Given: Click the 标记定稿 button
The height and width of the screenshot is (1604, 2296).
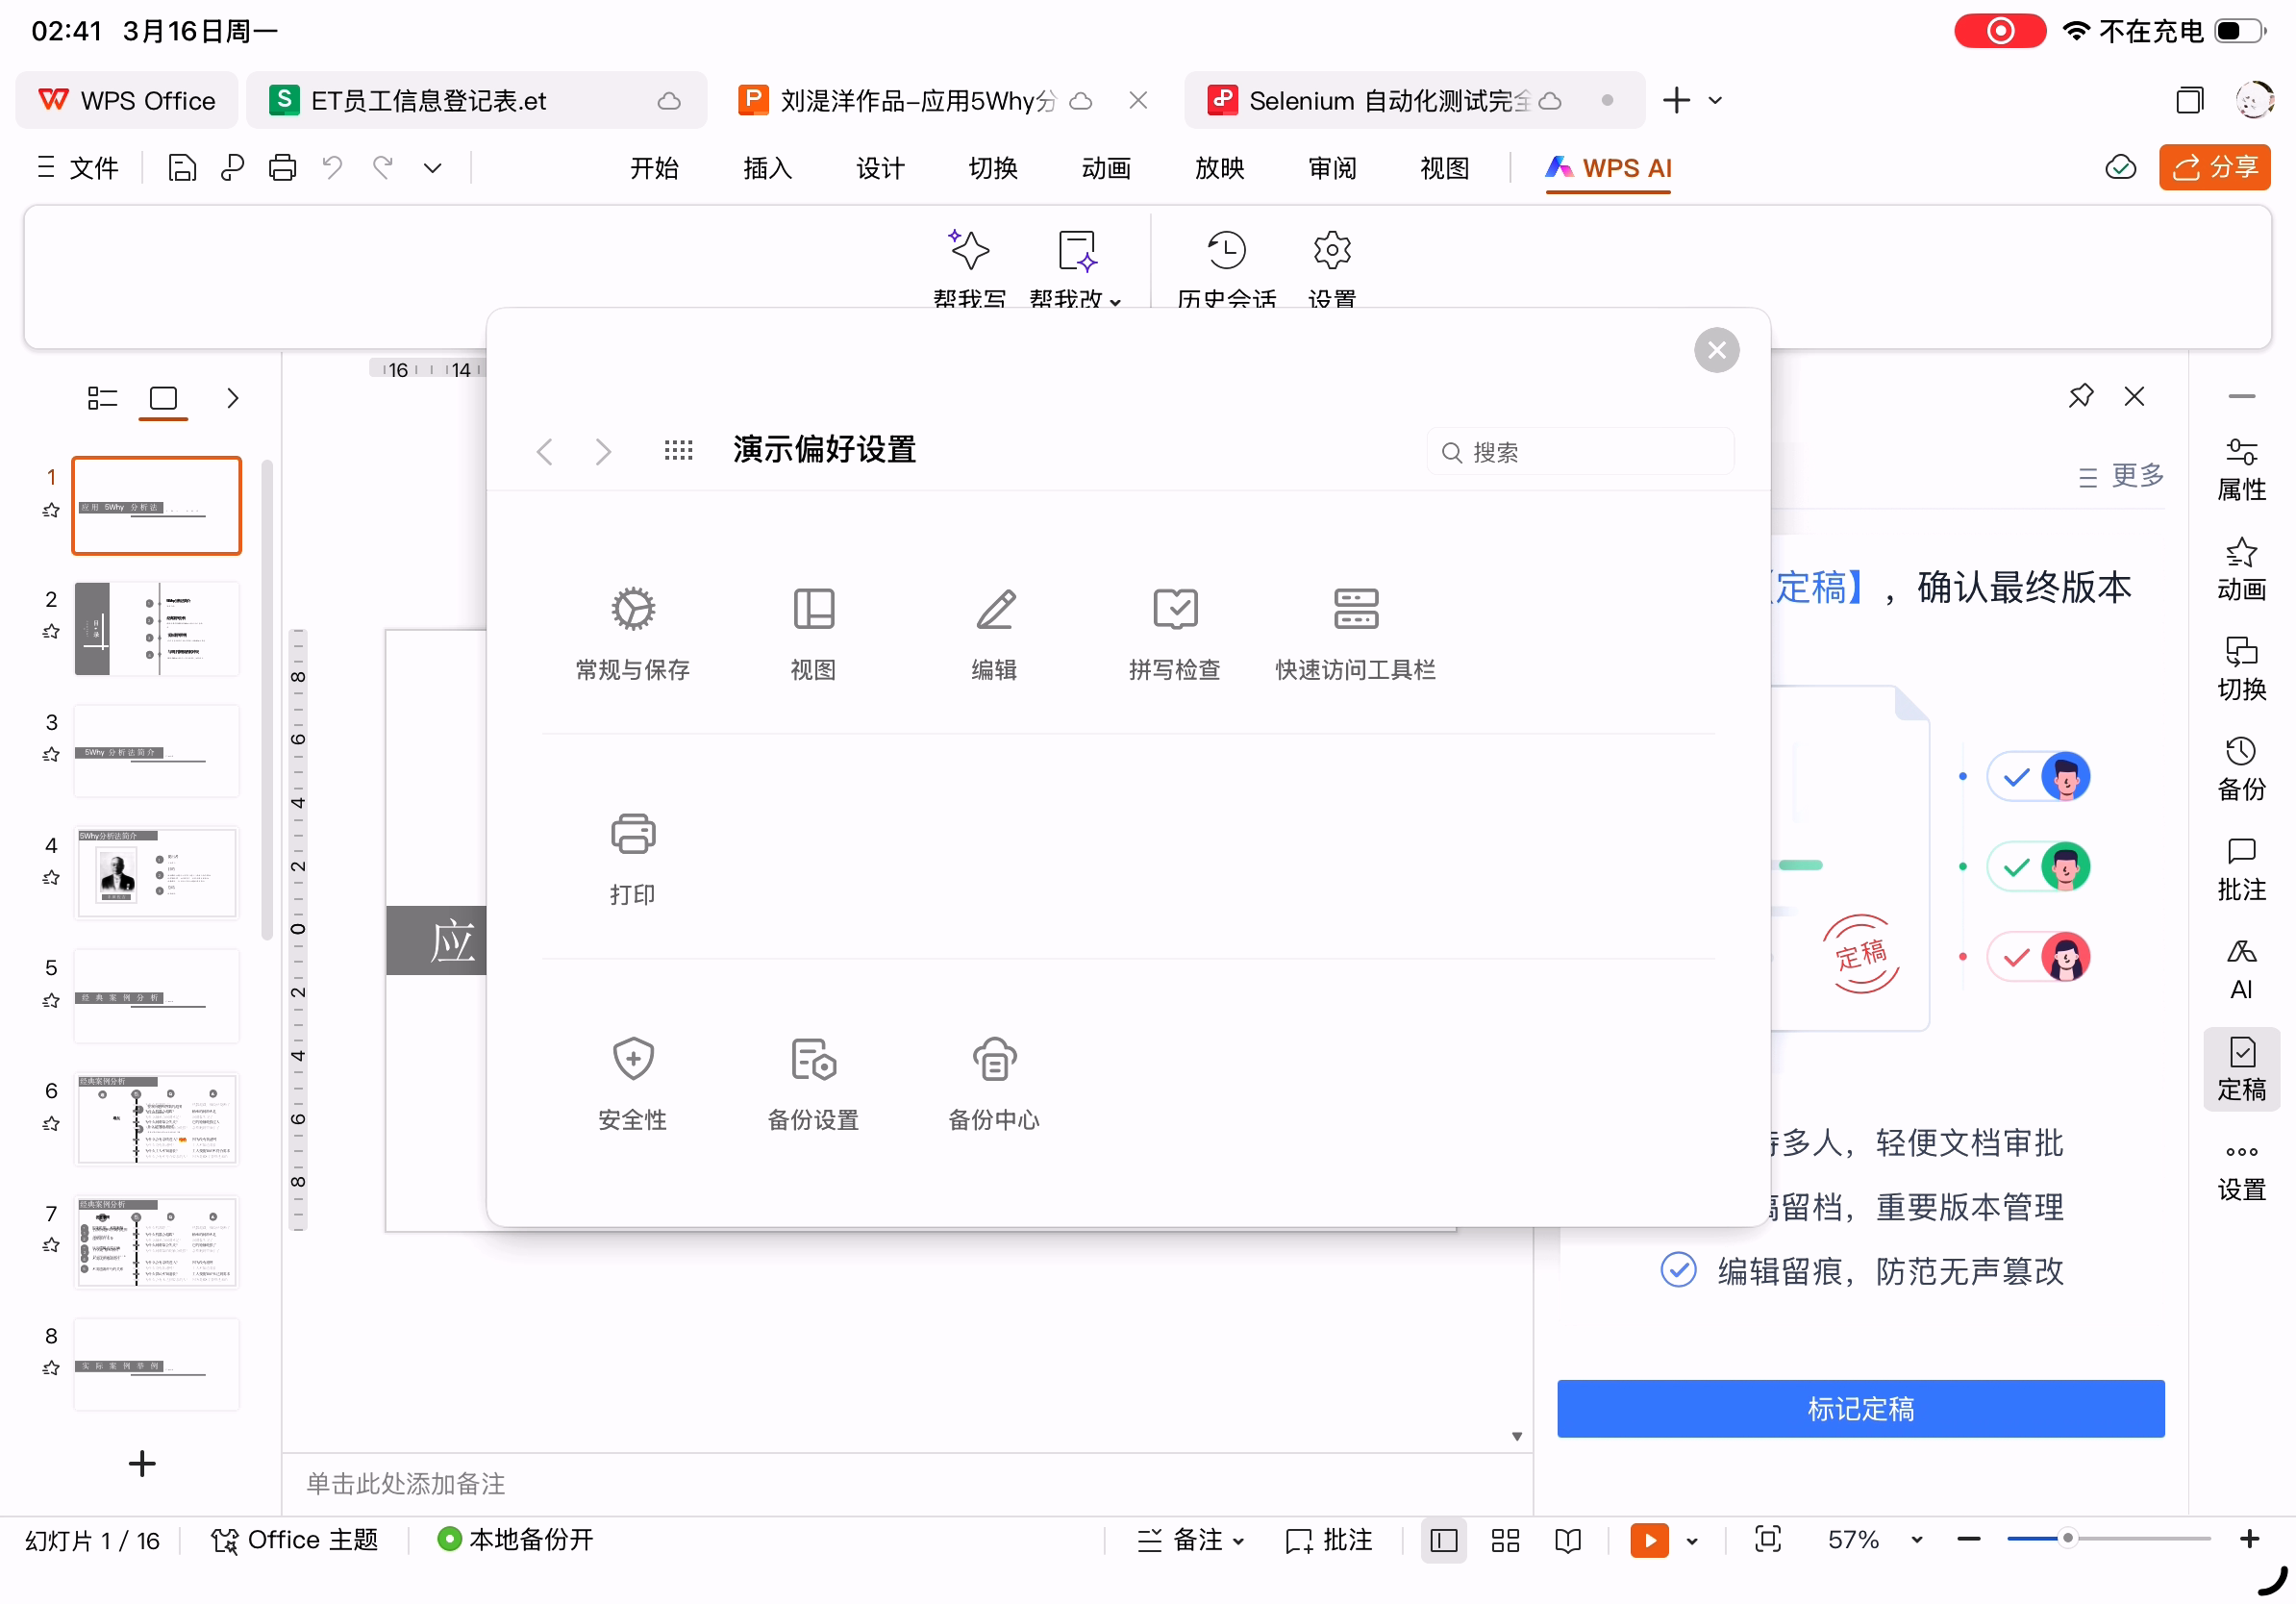Looking at the screenshot, I should click(1860, 1409).
